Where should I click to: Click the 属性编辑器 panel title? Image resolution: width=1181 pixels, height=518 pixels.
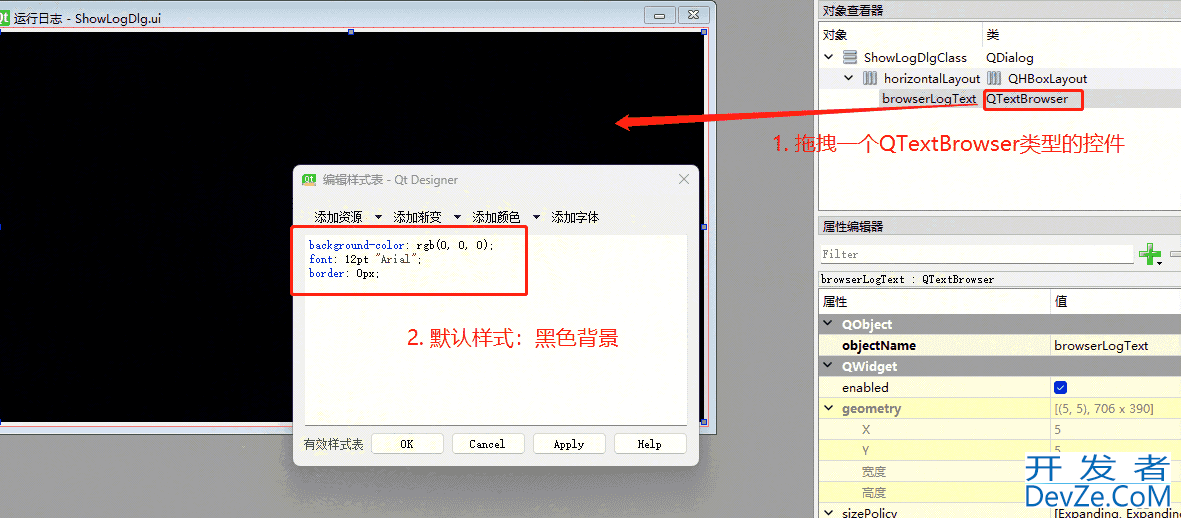pos(853,226)
